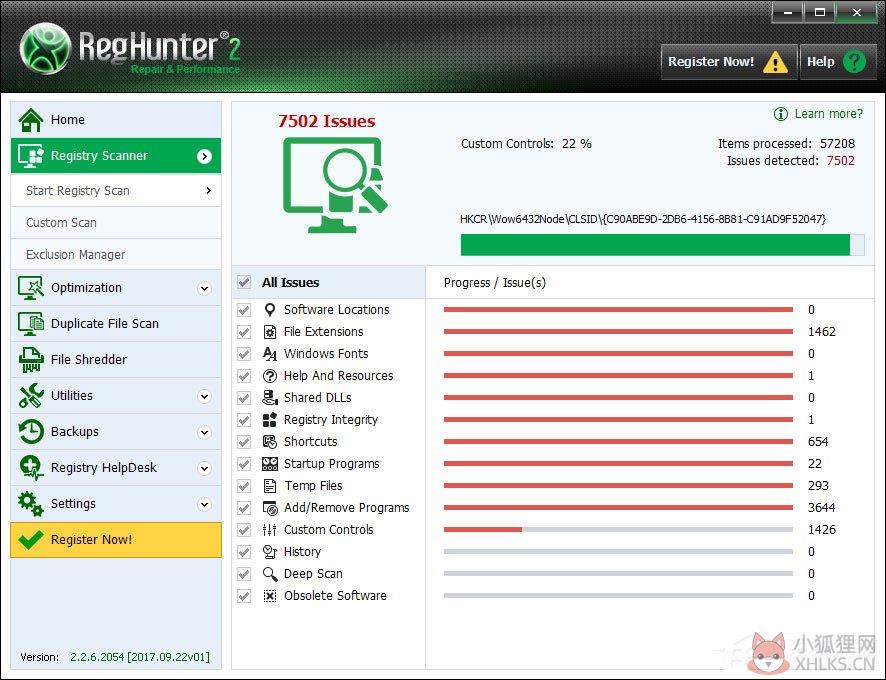
Task: Uncheck the Obsolete Software checkbox
Action: (244, 596)
